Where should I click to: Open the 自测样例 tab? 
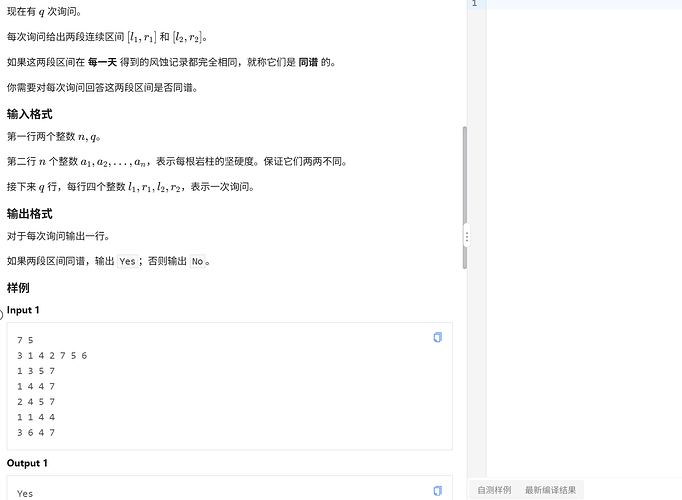coord(494,490)
